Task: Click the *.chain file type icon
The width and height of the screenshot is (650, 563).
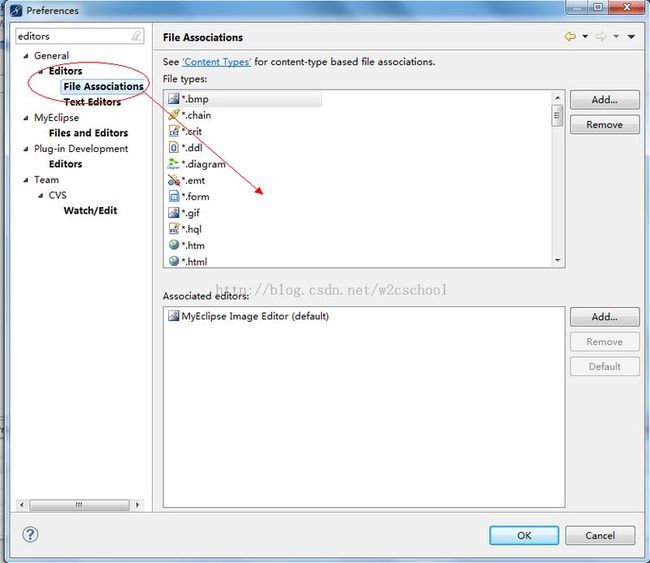Action: point(174,115)
